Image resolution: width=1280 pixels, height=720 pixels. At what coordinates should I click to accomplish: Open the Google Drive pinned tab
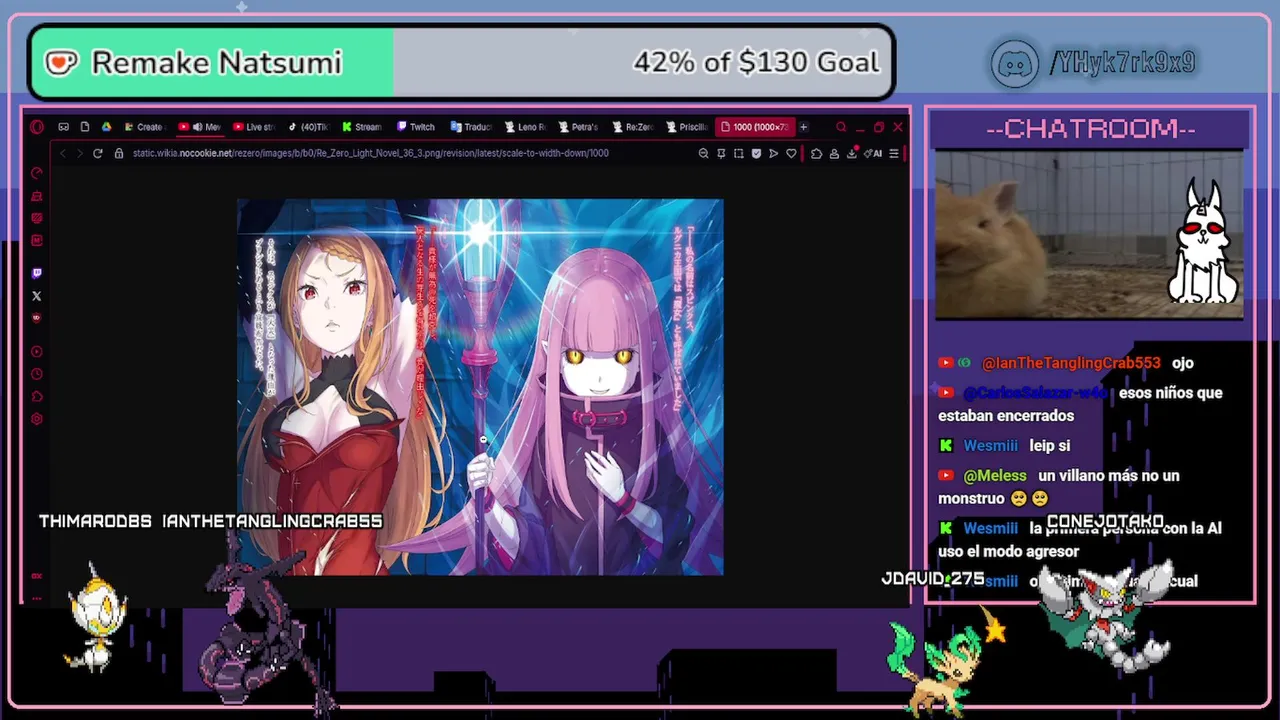(106, 127)
